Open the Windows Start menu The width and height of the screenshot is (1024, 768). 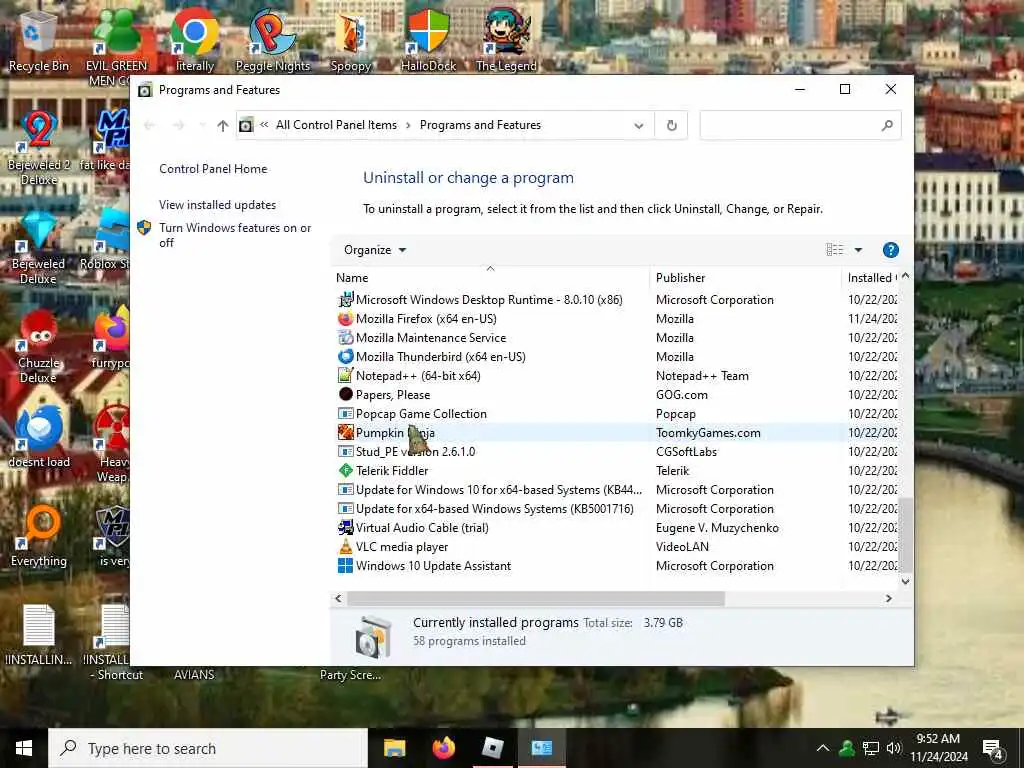[x=24, y=748]
